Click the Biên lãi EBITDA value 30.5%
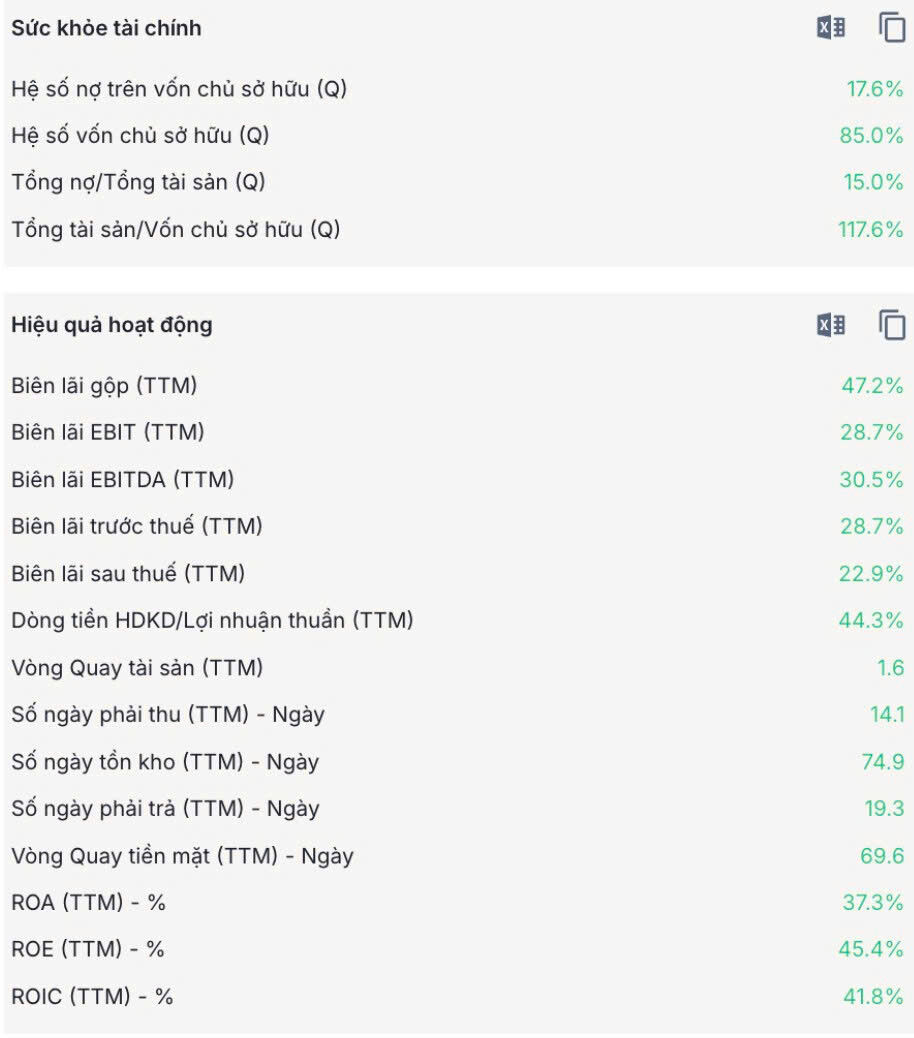The width and height of the screenshot is (914, 1038). 871,479
